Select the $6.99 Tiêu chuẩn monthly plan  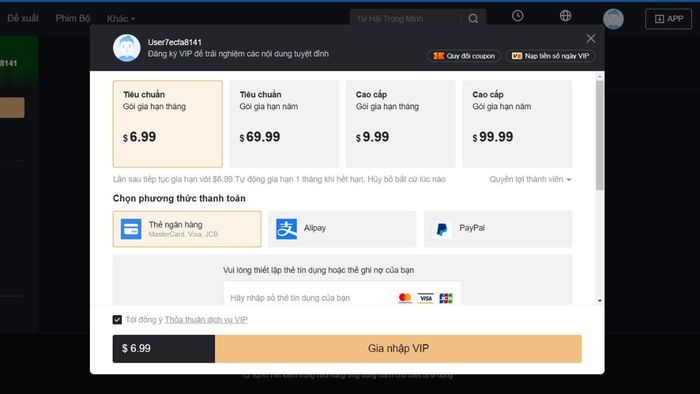pyautogui.click(x=167, y=124)
